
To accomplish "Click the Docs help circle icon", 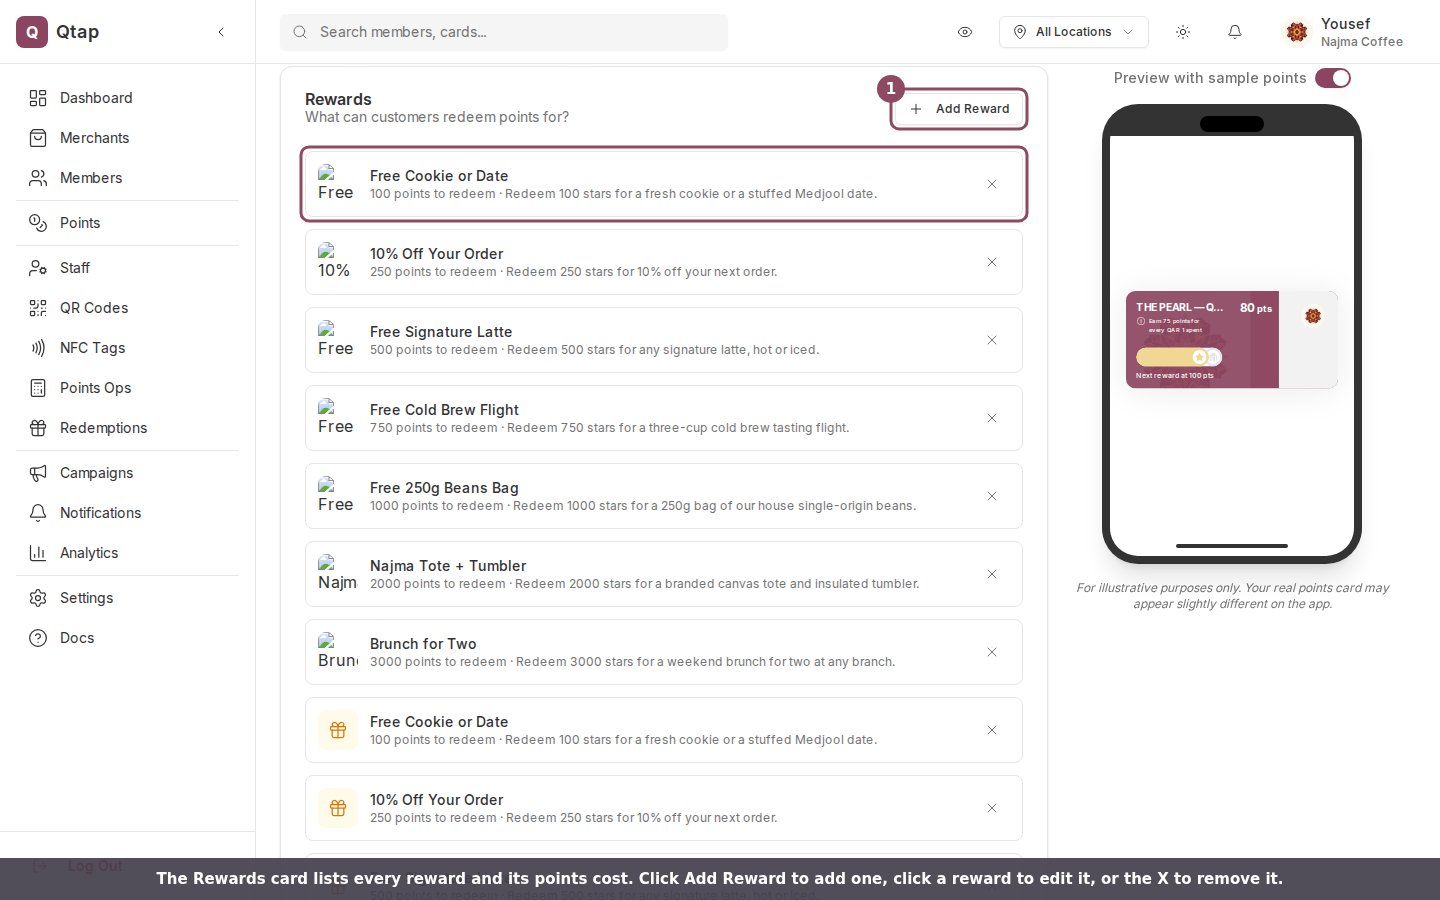I will pyautogui.click(x=38, y=638).
